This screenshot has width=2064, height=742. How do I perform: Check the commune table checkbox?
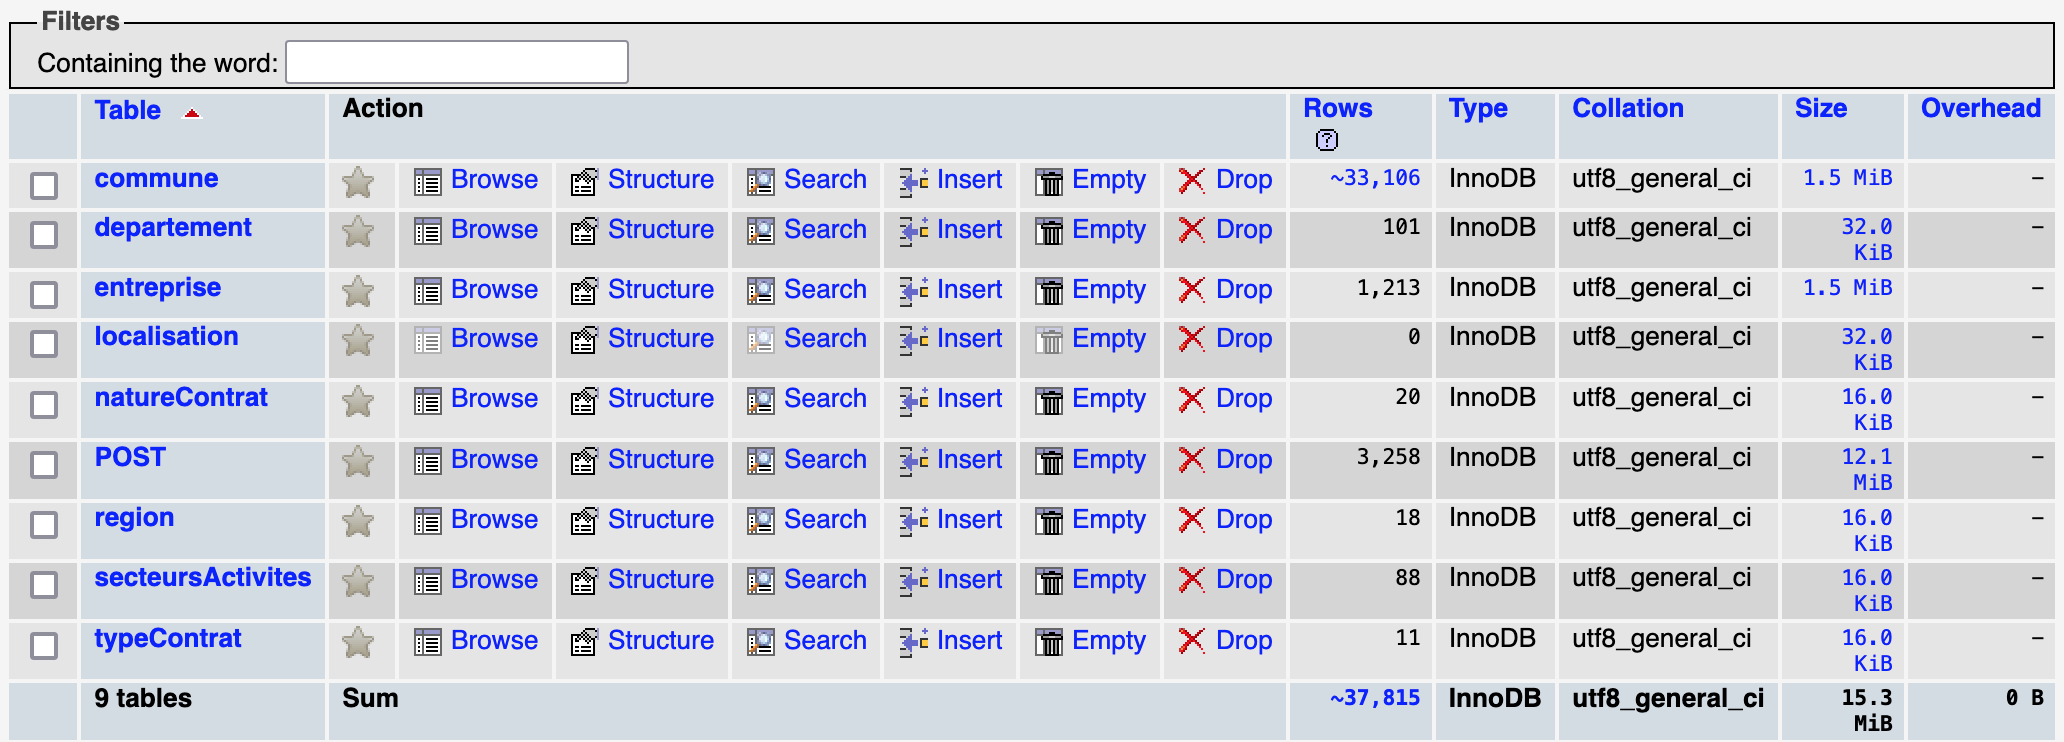(x=44, y=185)
